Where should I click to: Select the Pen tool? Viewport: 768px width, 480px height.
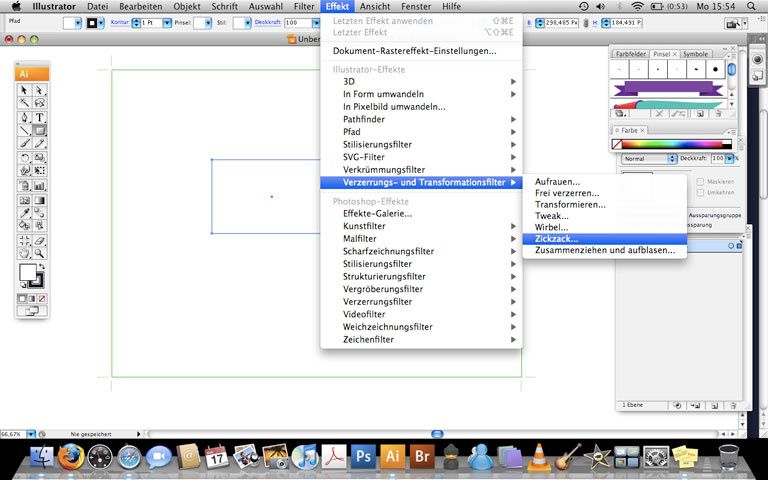point(24,118)
